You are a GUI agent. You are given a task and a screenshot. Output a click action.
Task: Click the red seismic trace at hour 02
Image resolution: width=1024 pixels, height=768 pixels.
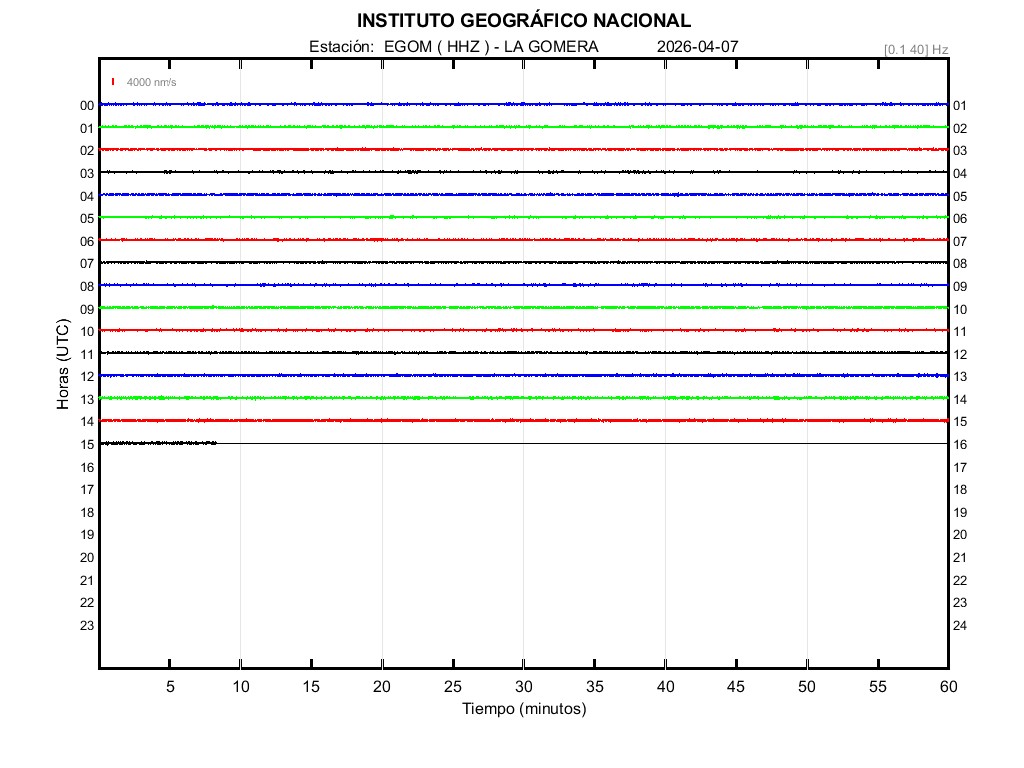[x=523, y=149]
